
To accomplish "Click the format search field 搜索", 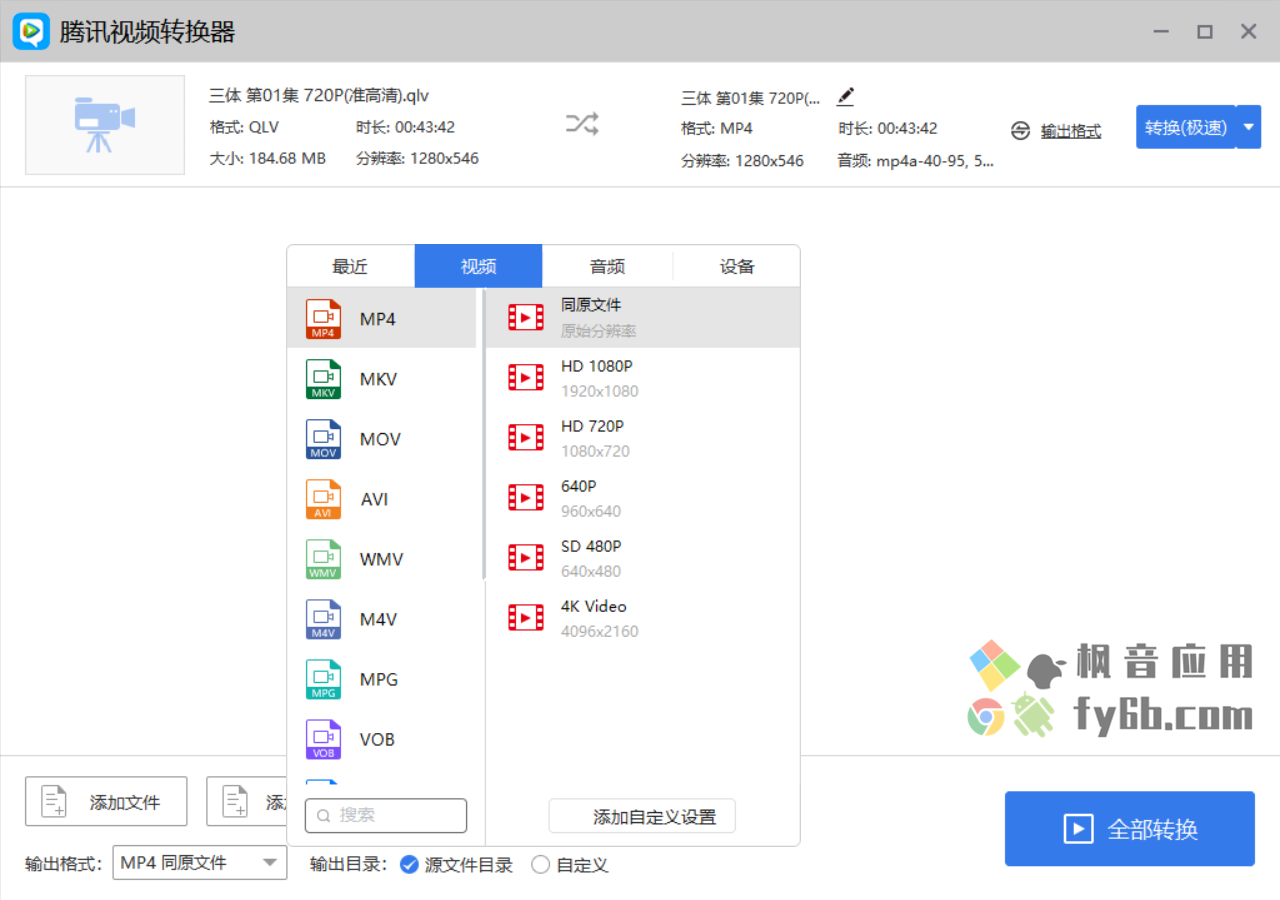I will click(x=386, y=815).
